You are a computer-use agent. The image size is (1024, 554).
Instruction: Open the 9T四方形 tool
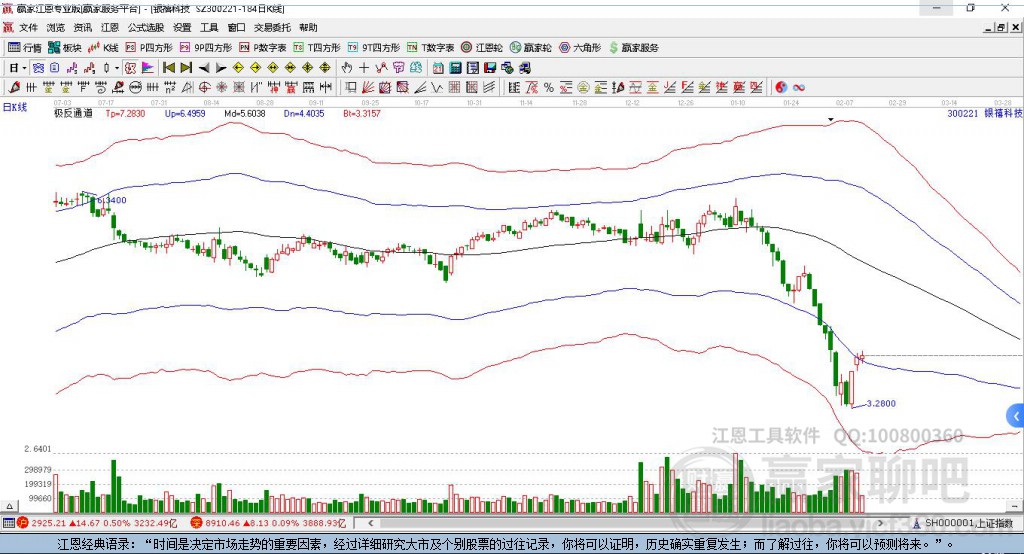coord(374,48)
